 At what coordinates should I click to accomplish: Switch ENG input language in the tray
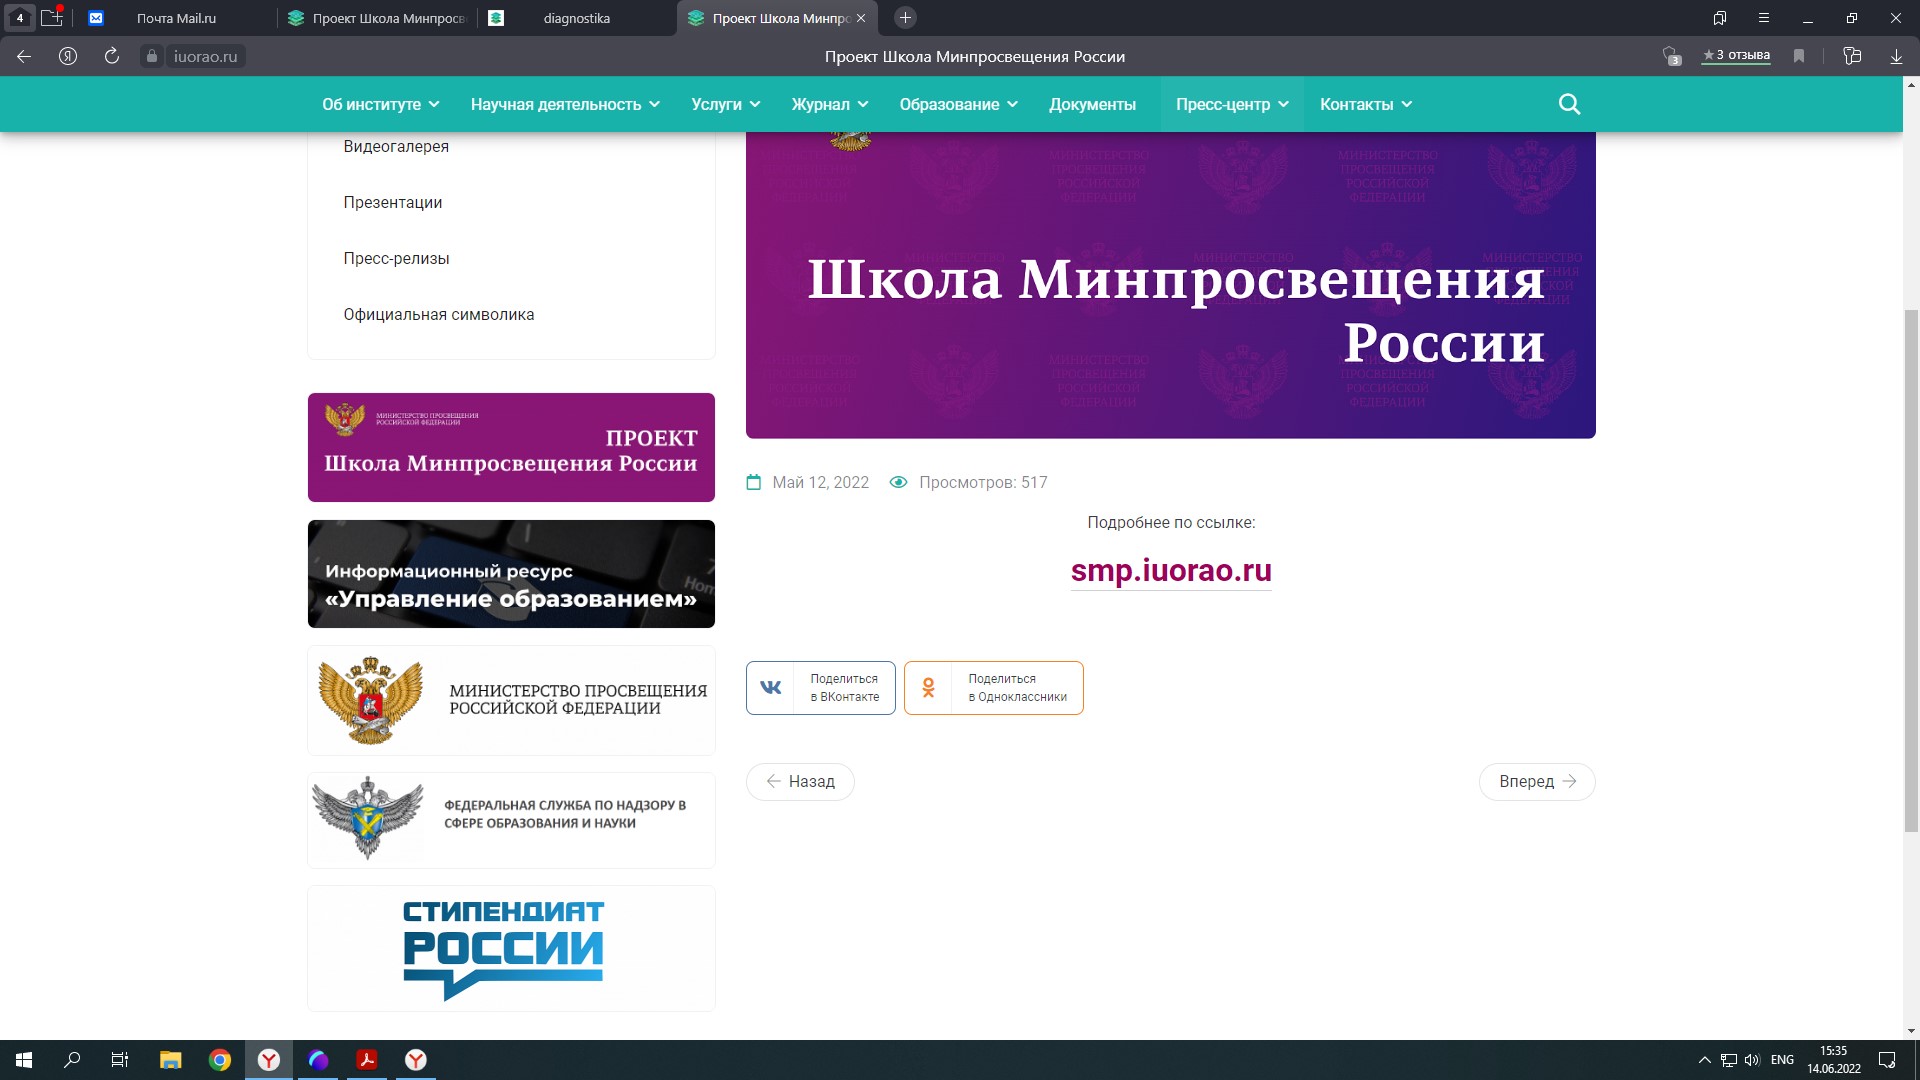(x=1782, y=1060)
